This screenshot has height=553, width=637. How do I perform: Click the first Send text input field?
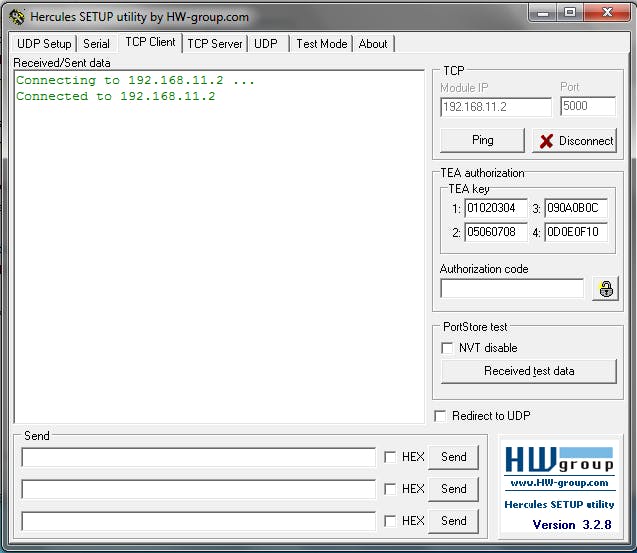[x=198, y=457]
